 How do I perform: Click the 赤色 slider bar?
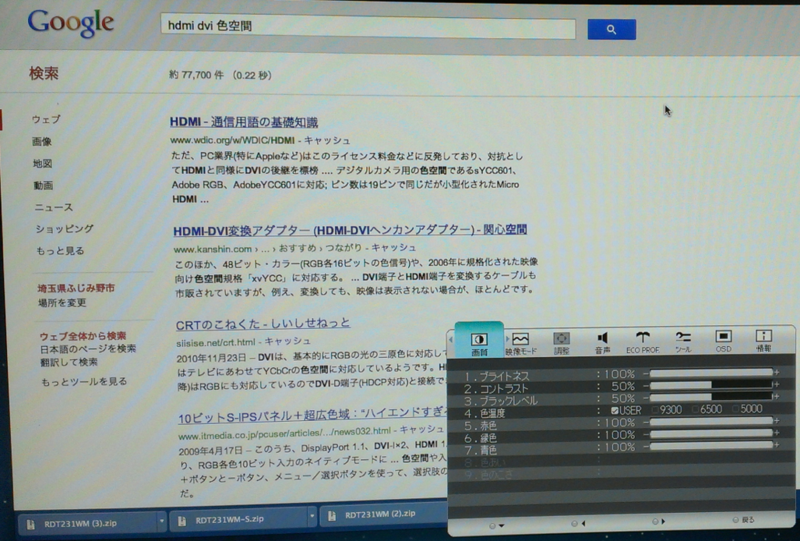point(711,421)
